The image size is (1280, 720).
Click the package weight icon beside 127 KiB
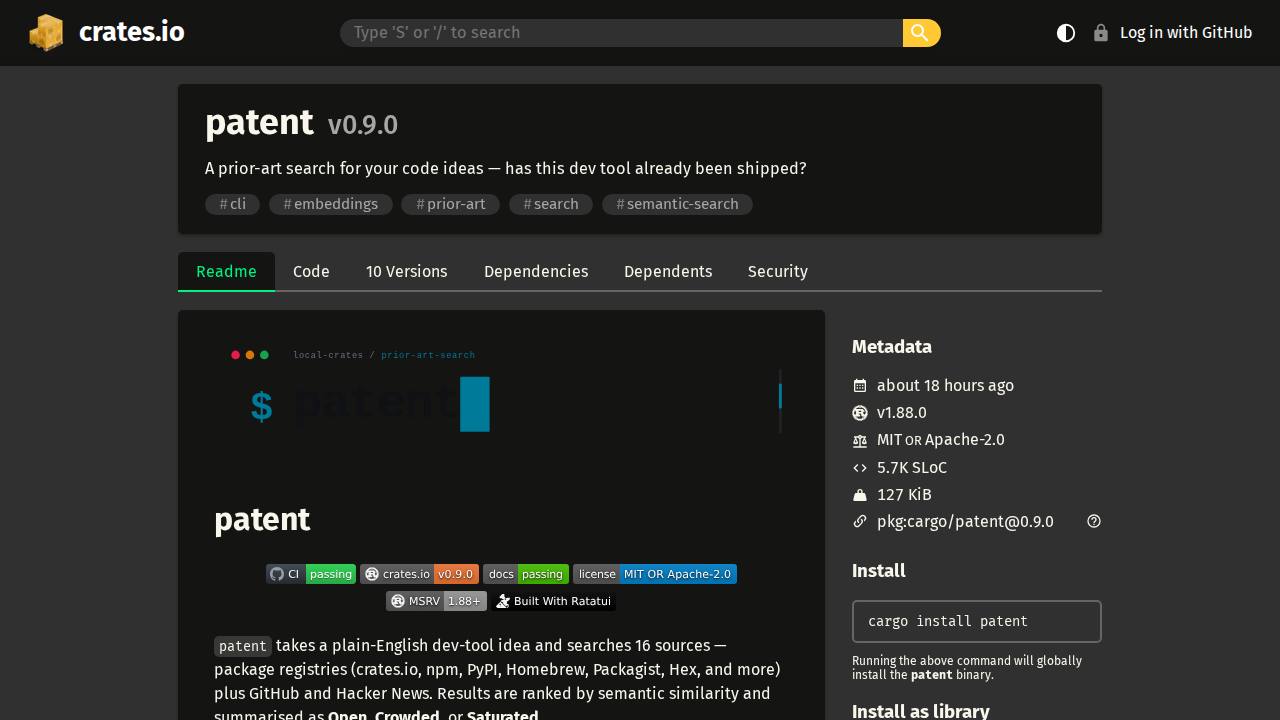pos(860,495)
